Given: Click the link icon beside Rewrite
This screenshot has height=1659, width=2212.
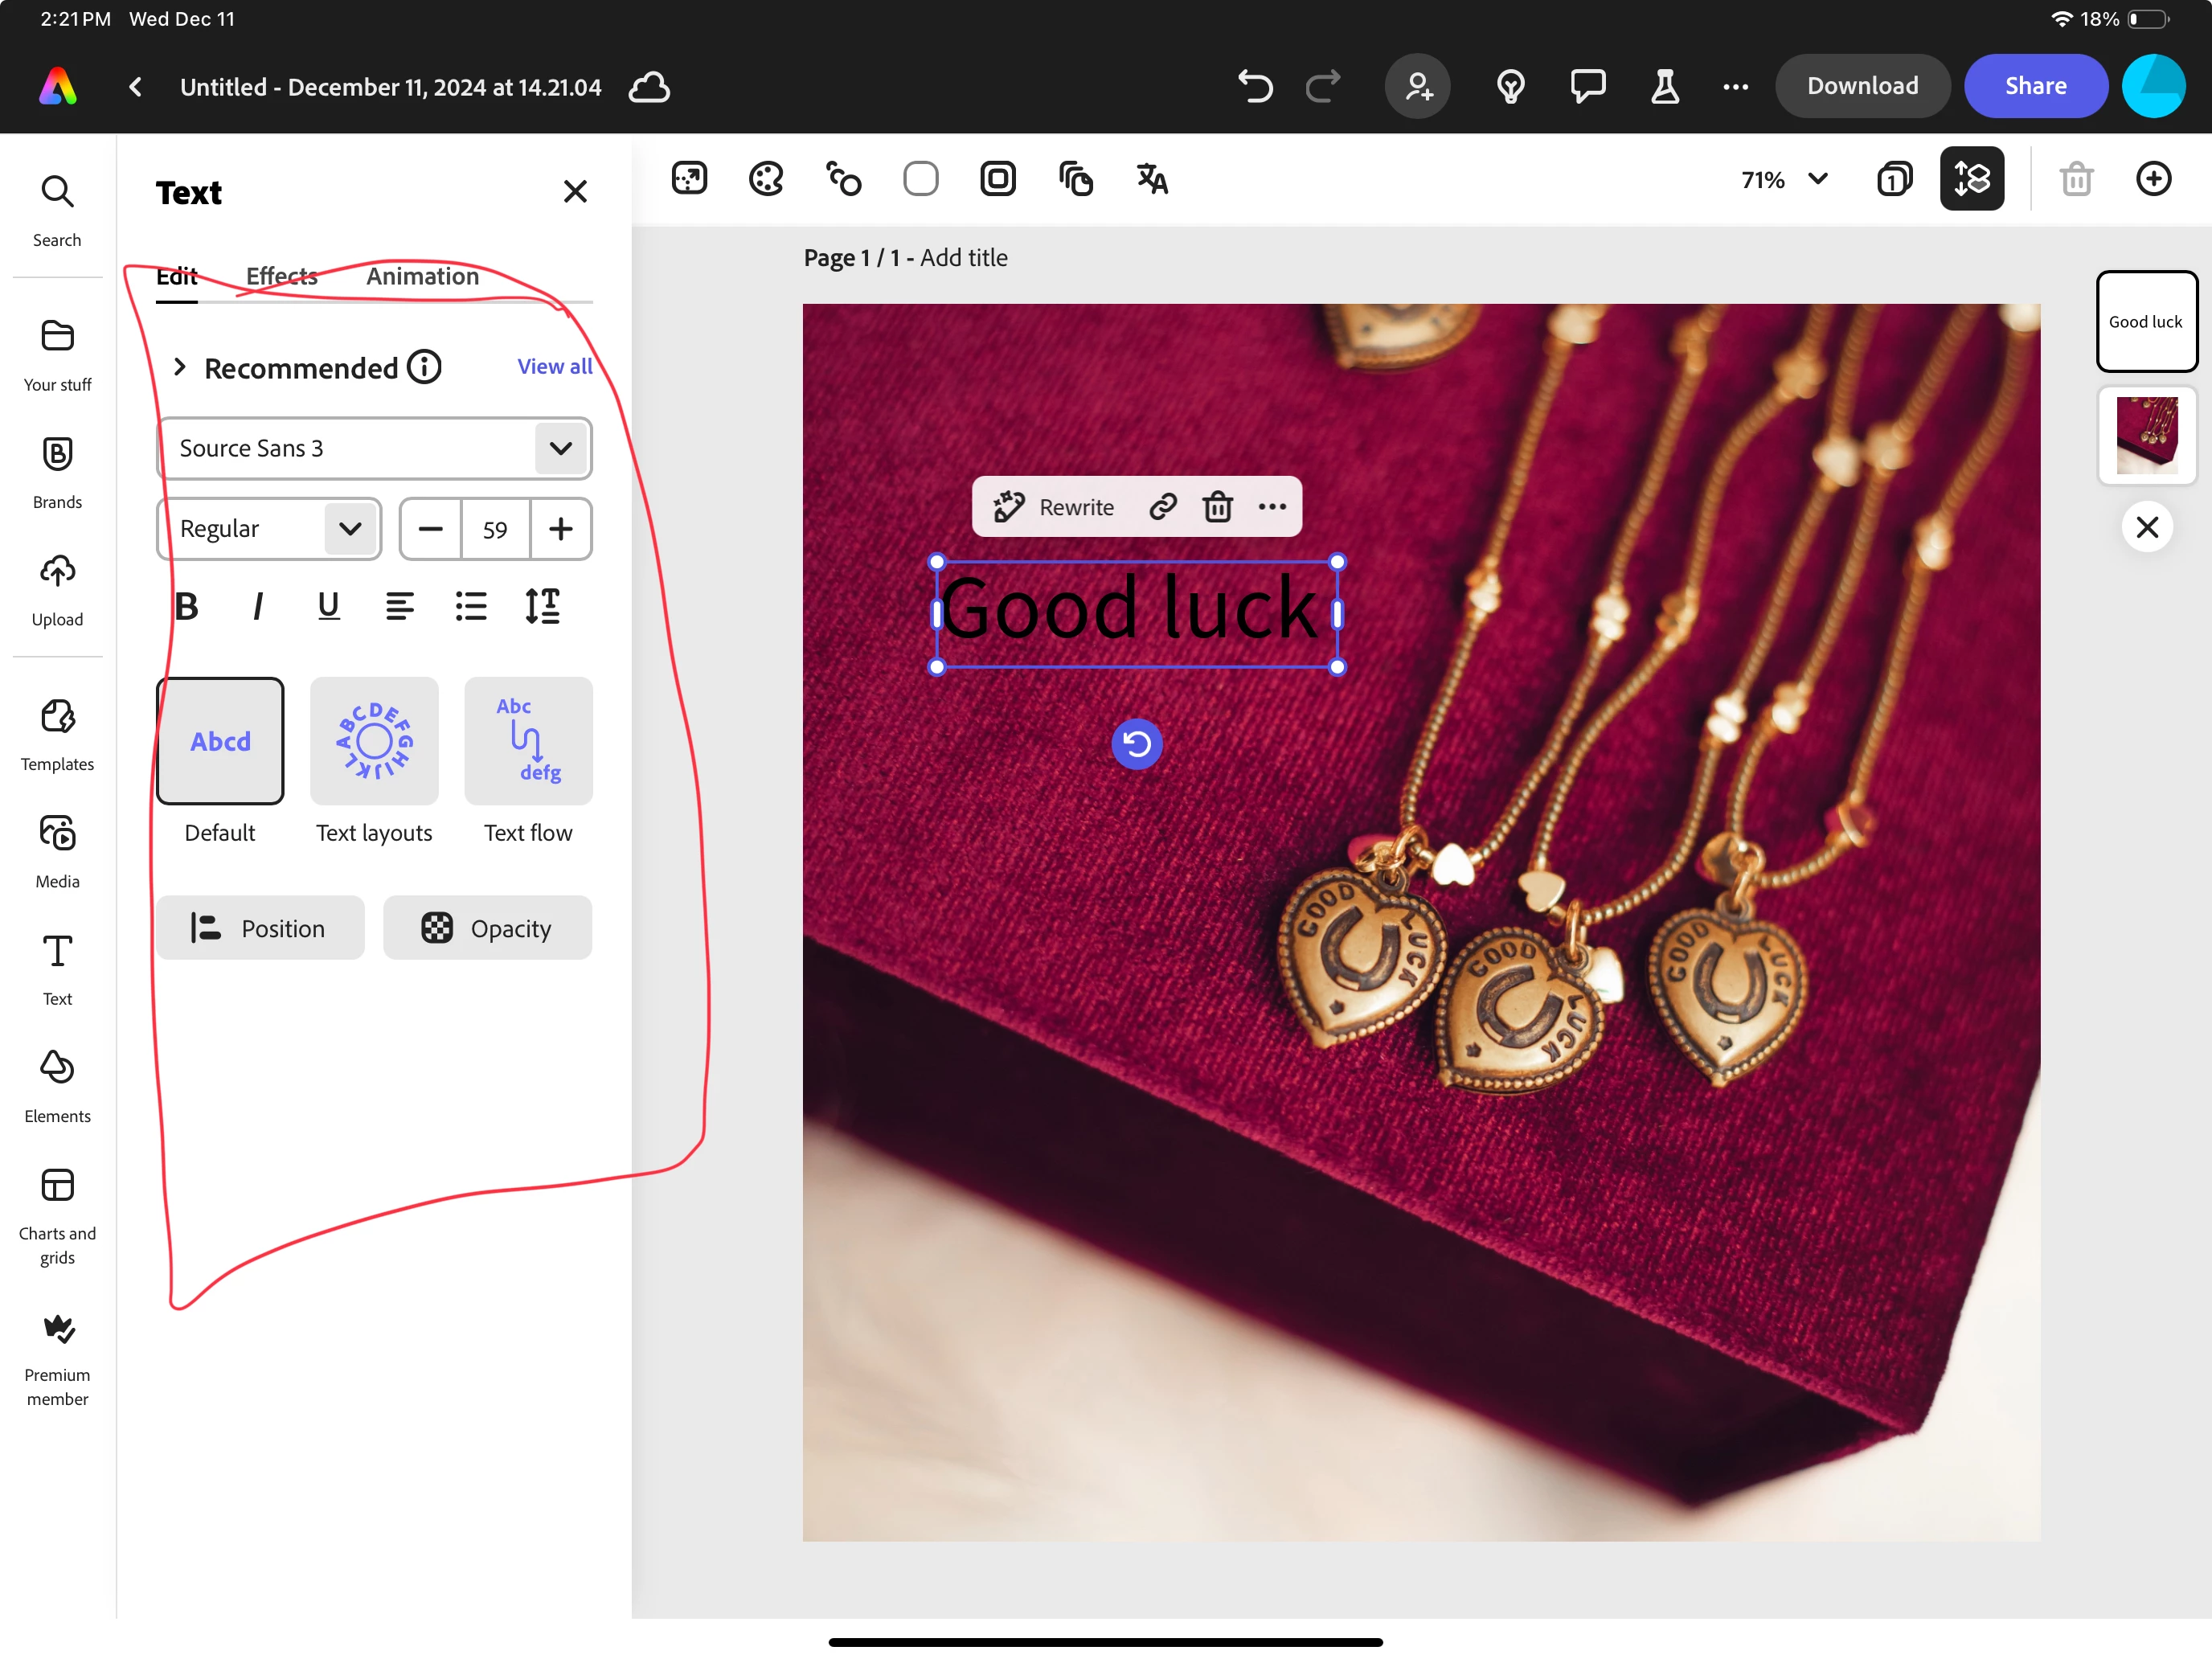Looking at the screenshot, I should (1162, 507).
